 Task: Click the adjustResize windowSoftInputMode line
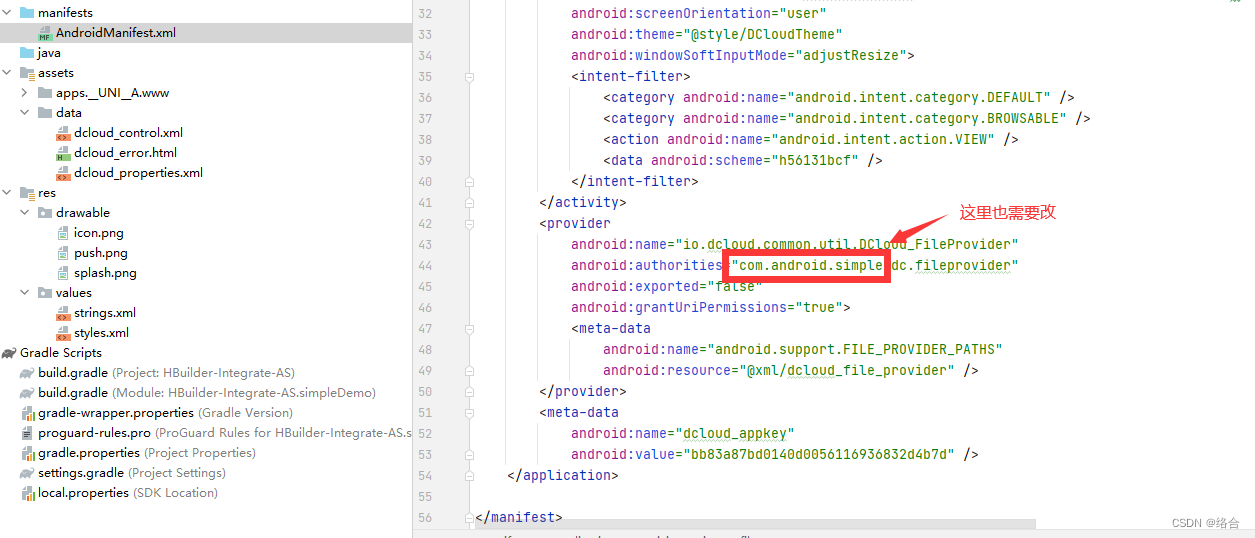(743, 56)
